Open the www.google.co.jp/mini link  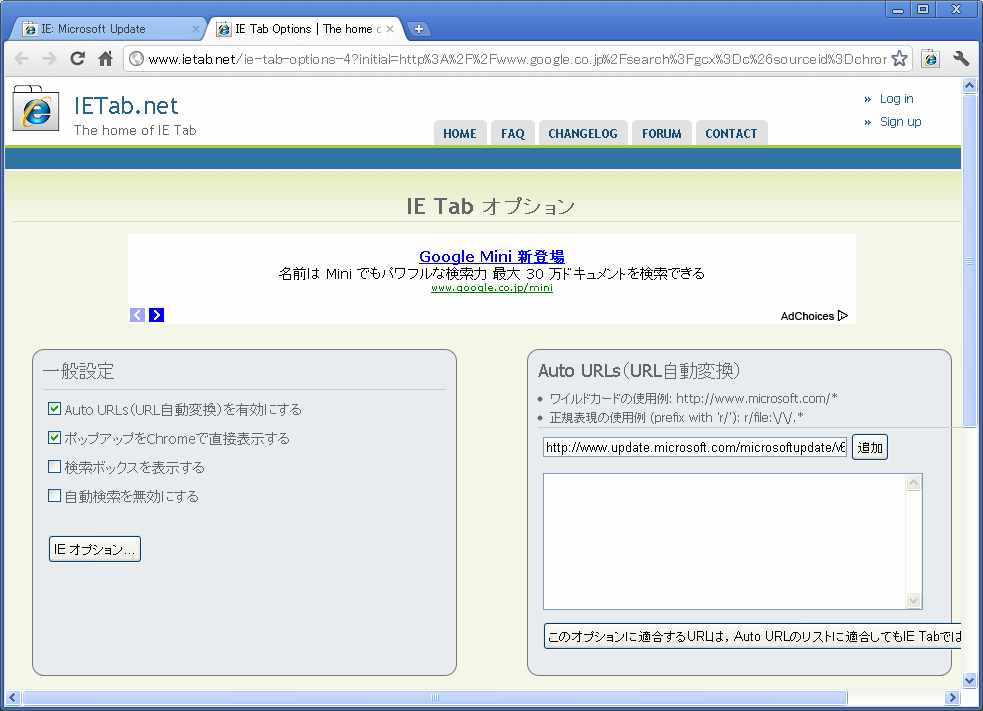[492, 288]
